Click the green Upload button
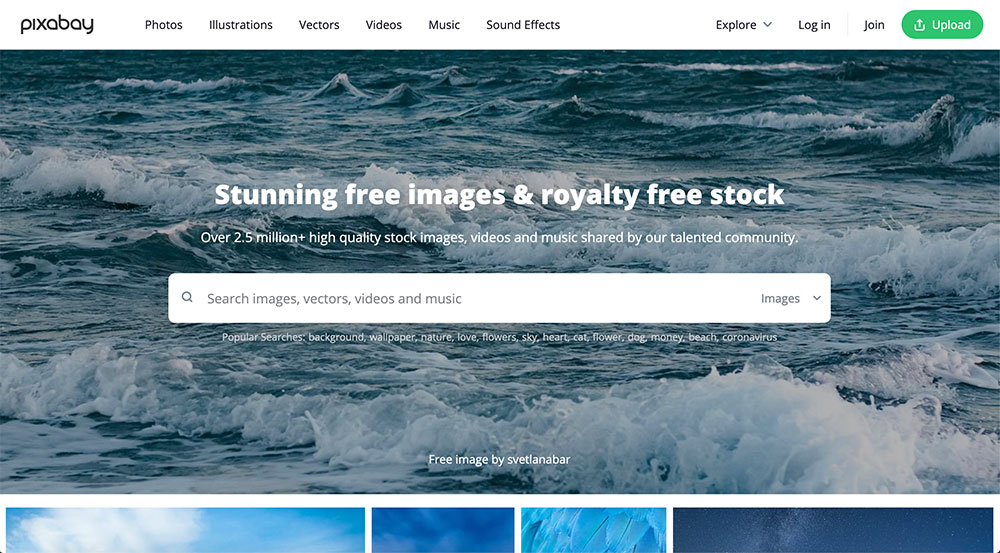1000x553 pixels. click(942, 25)
